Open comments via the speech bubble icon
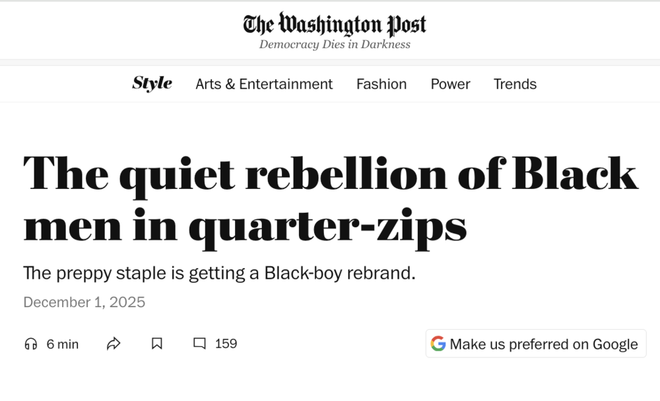 pos(199,344)
